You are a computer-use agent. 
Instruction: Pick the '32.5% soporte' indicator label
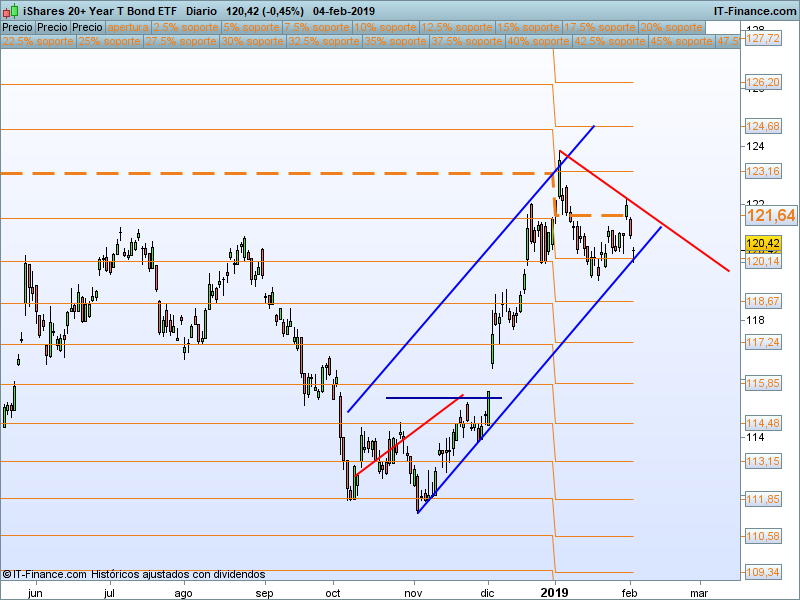click(x=324, y=41)
